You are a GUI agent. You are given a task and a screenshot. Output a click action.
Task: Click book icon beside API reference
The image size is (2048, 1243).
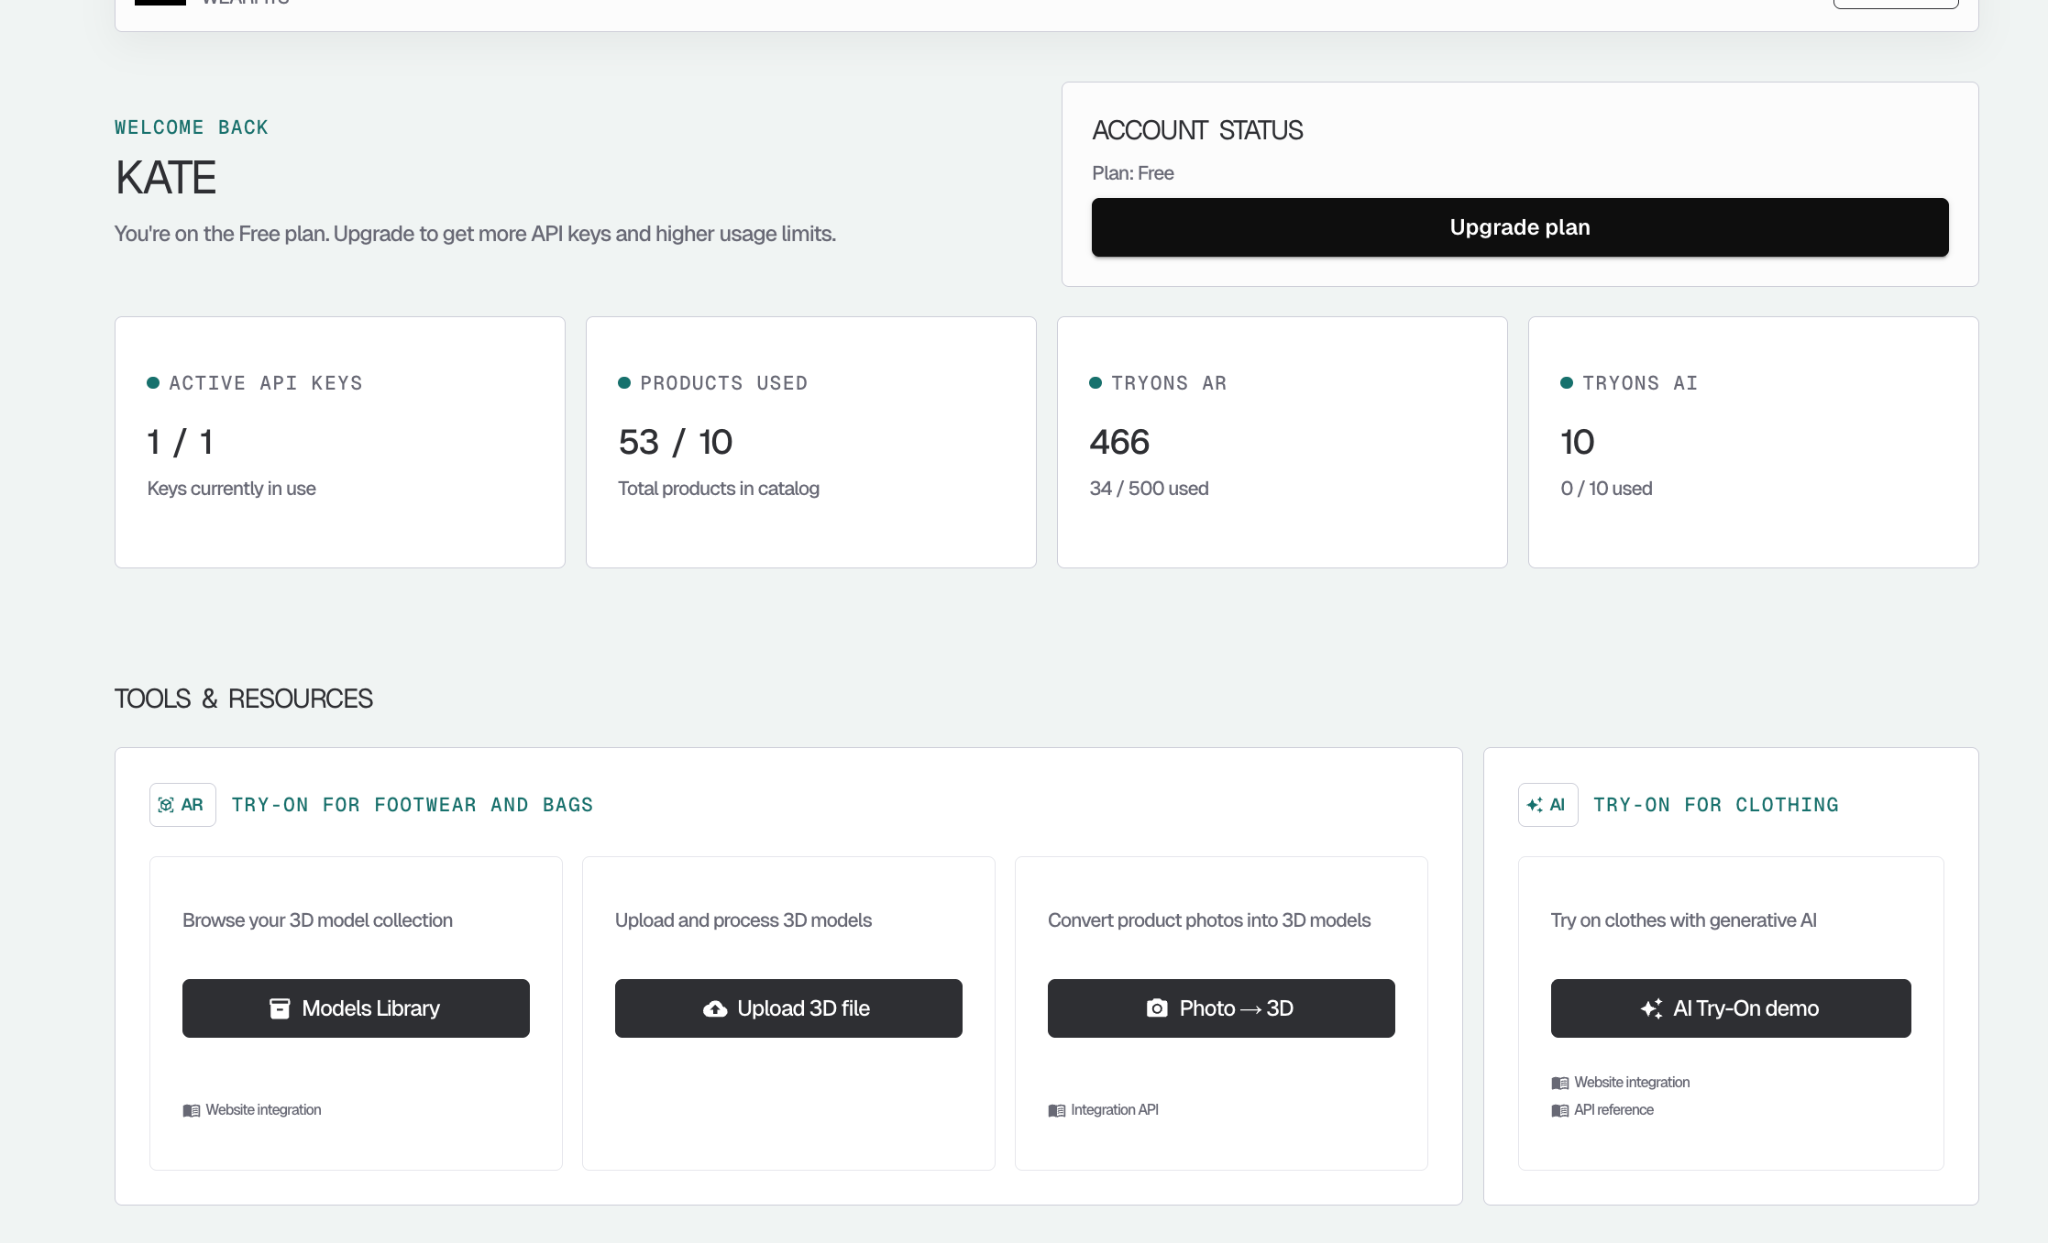point(1559,1111)
